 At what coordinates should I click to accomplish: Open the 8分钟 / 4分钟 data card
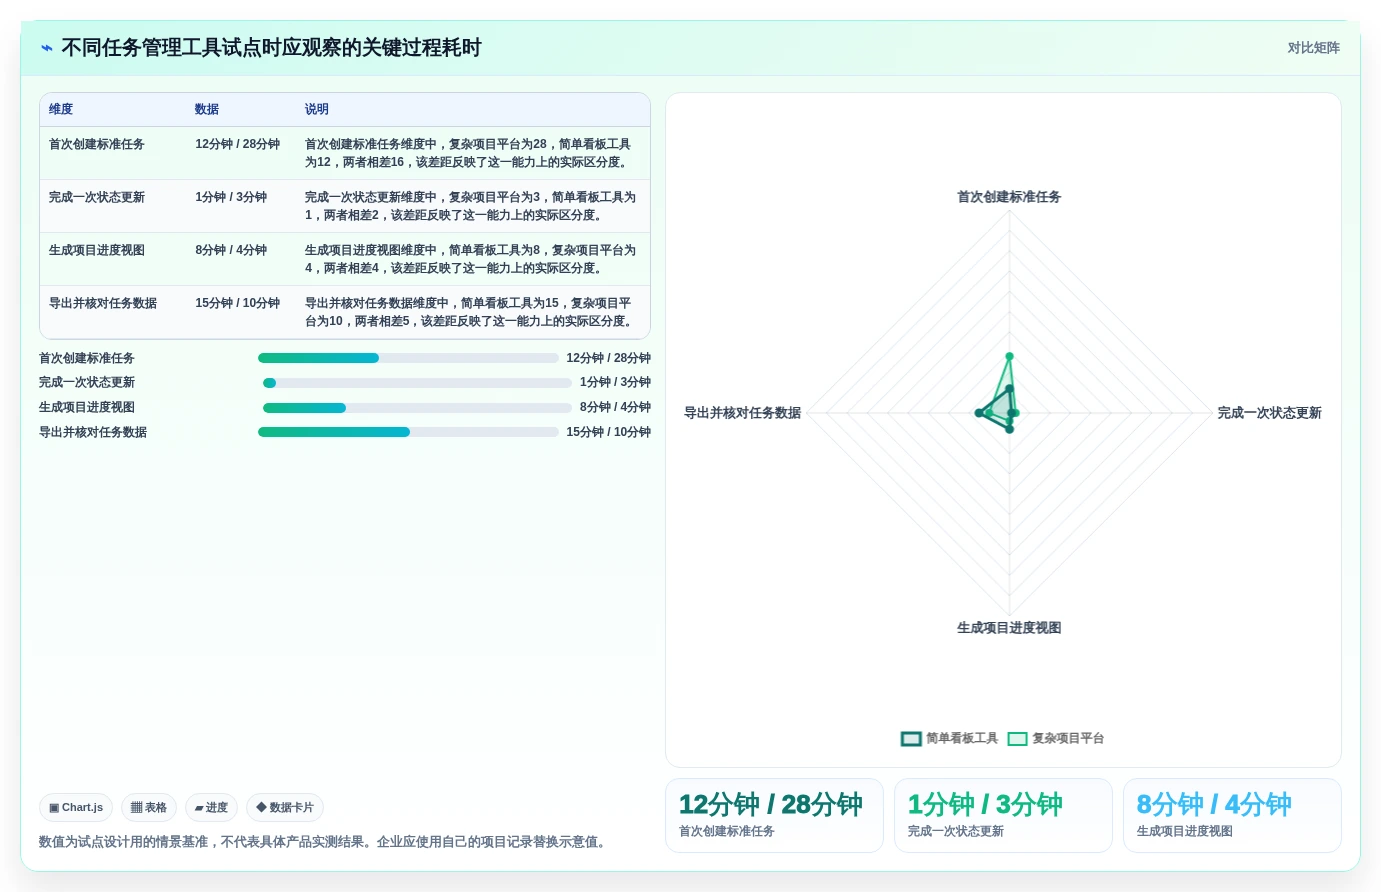[x=1232, y=815]
